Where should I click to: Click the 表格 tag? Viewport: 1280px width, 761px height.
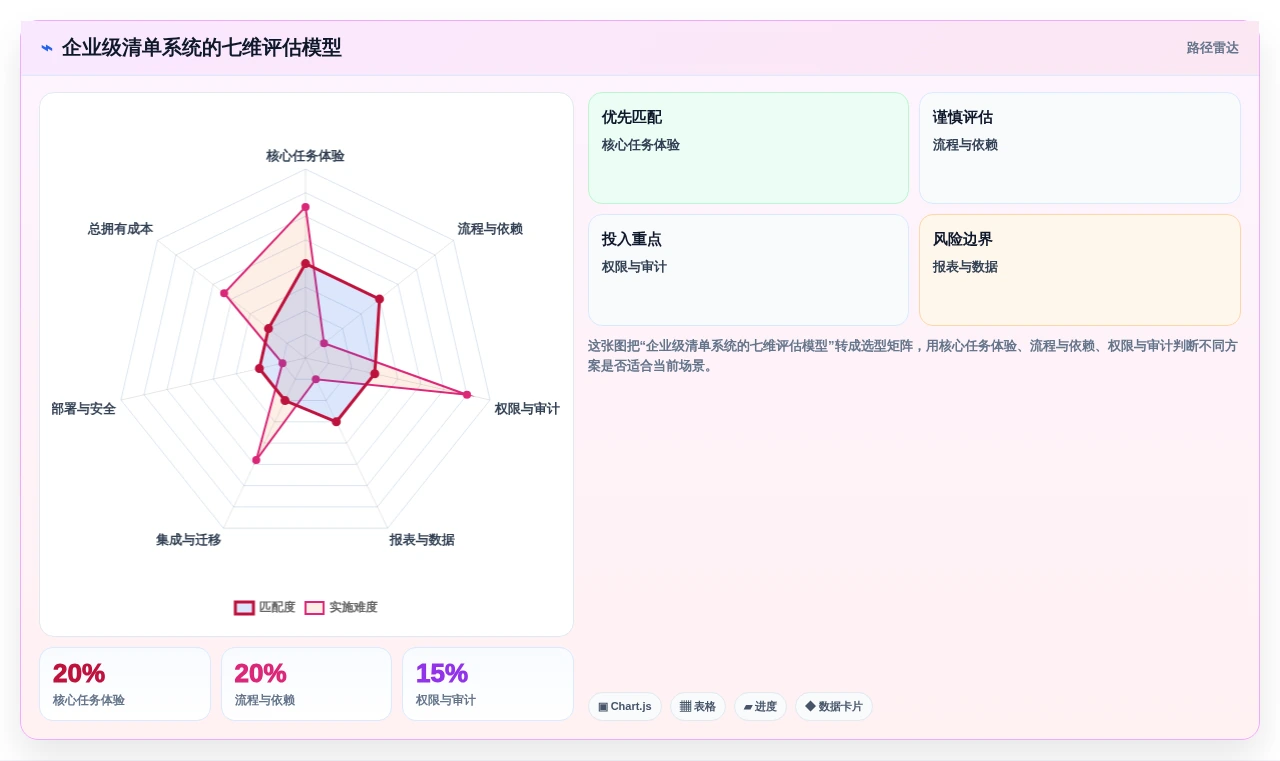click(698, 706)
